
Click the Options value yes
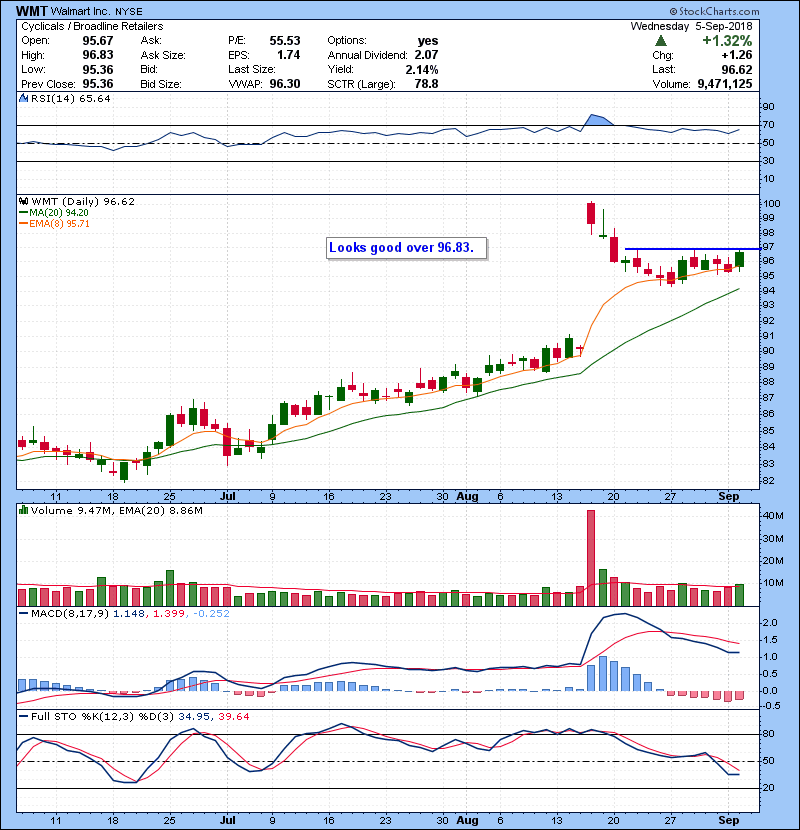point(427,41)
